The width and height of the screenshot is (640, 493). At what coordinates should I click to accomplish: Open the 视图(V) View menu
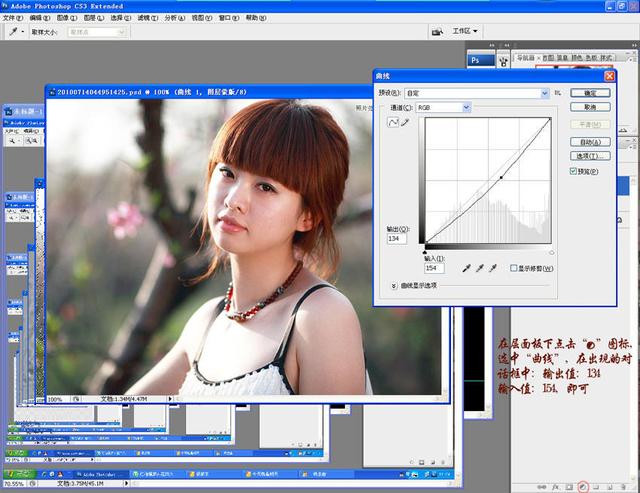(202, 18)
